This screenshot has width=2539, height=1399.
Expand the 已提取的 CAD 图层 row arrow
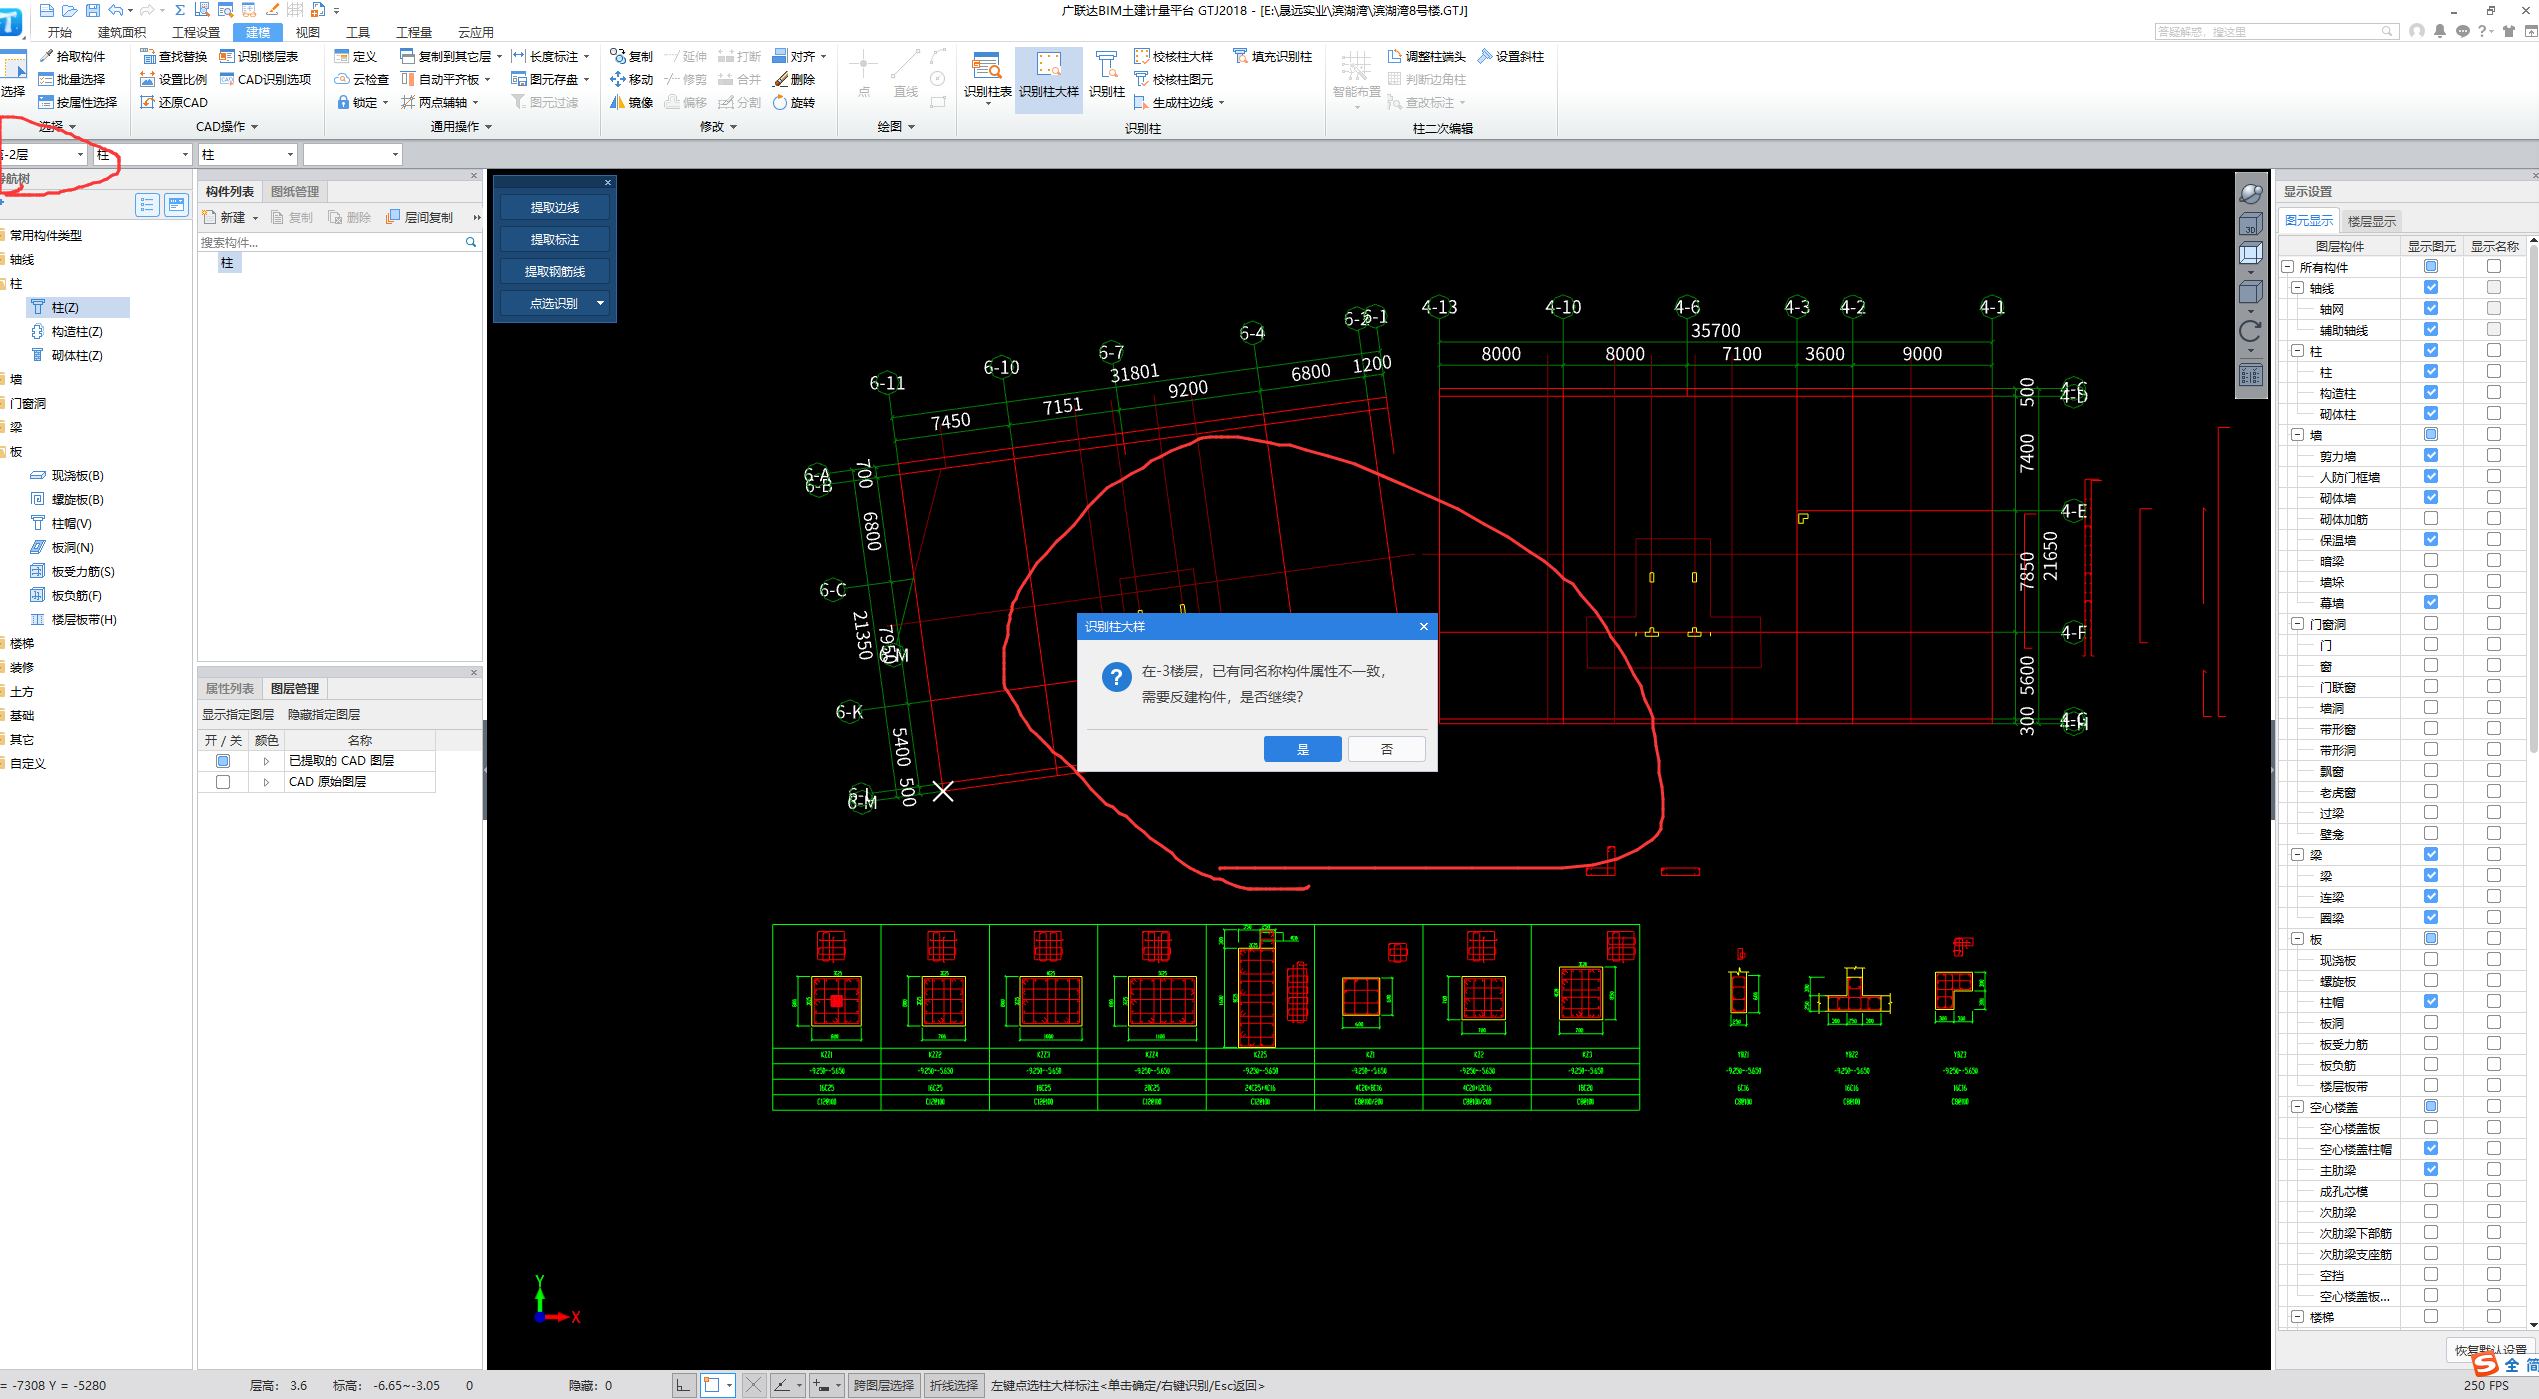(x=266, y=761)
